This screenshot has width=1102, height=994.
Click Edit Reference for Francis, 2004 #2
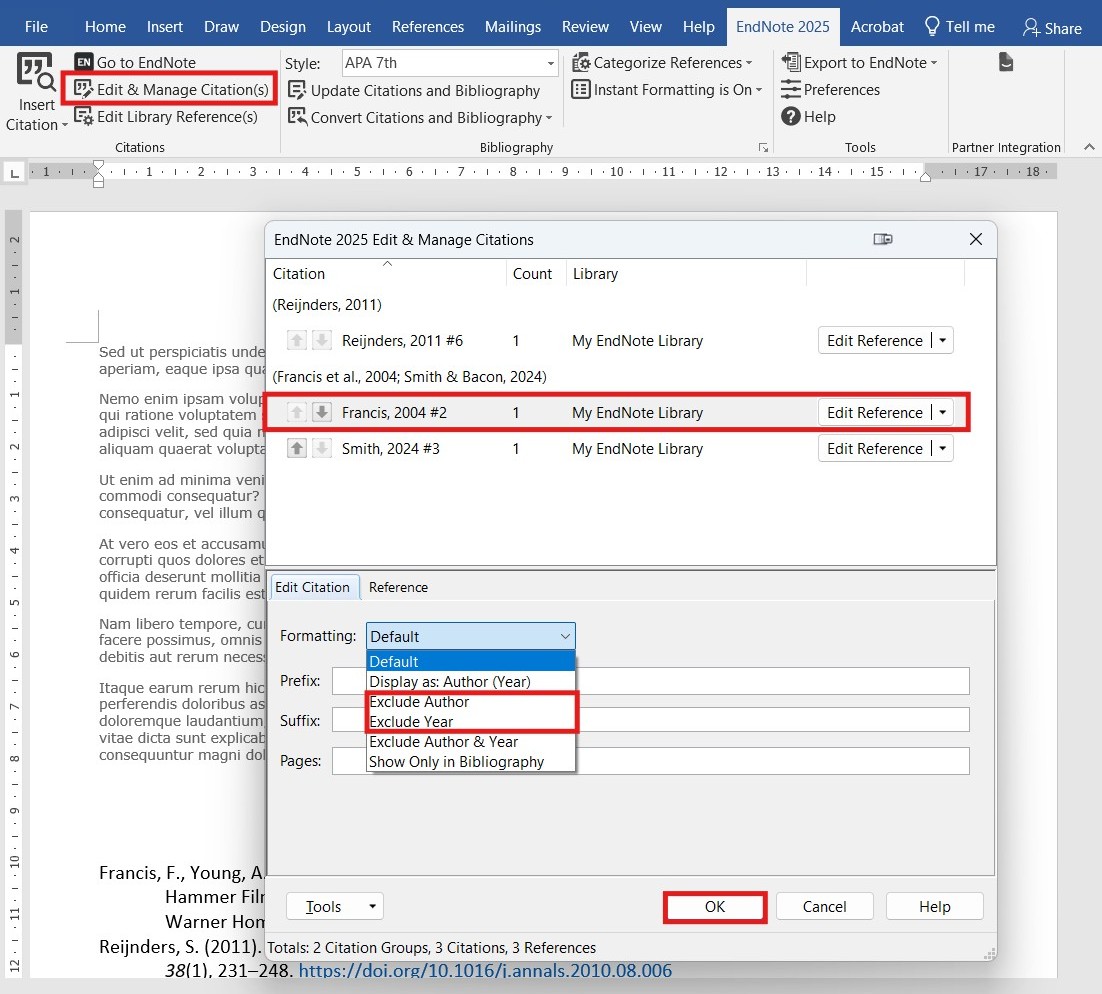(x=875, y=412)
